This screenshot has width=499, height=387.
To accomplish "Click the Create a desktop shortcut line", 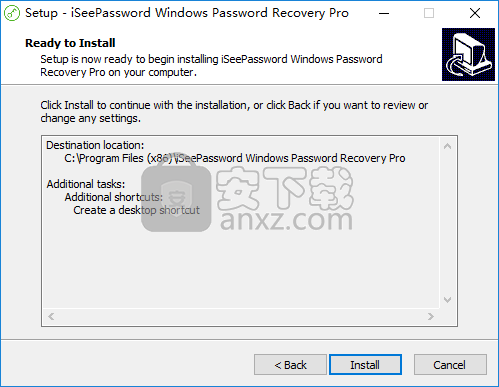I will click(x=136, y=210).
